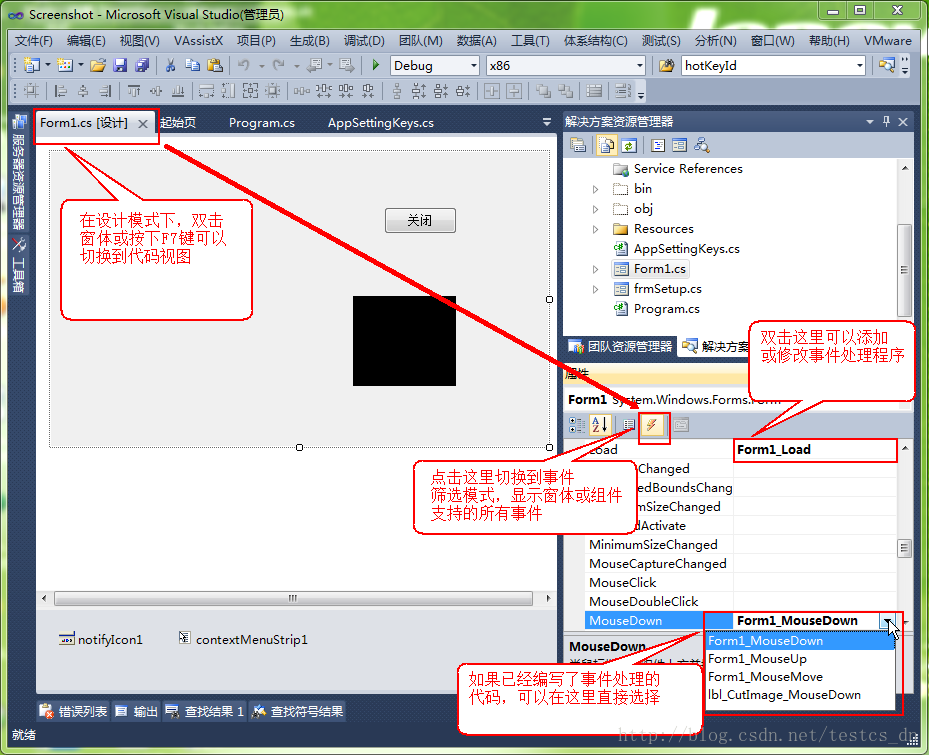Switch to the AppSettingKeys.cs tab
929x755 pixels.
pyautogui.click(x=381, y=123)
